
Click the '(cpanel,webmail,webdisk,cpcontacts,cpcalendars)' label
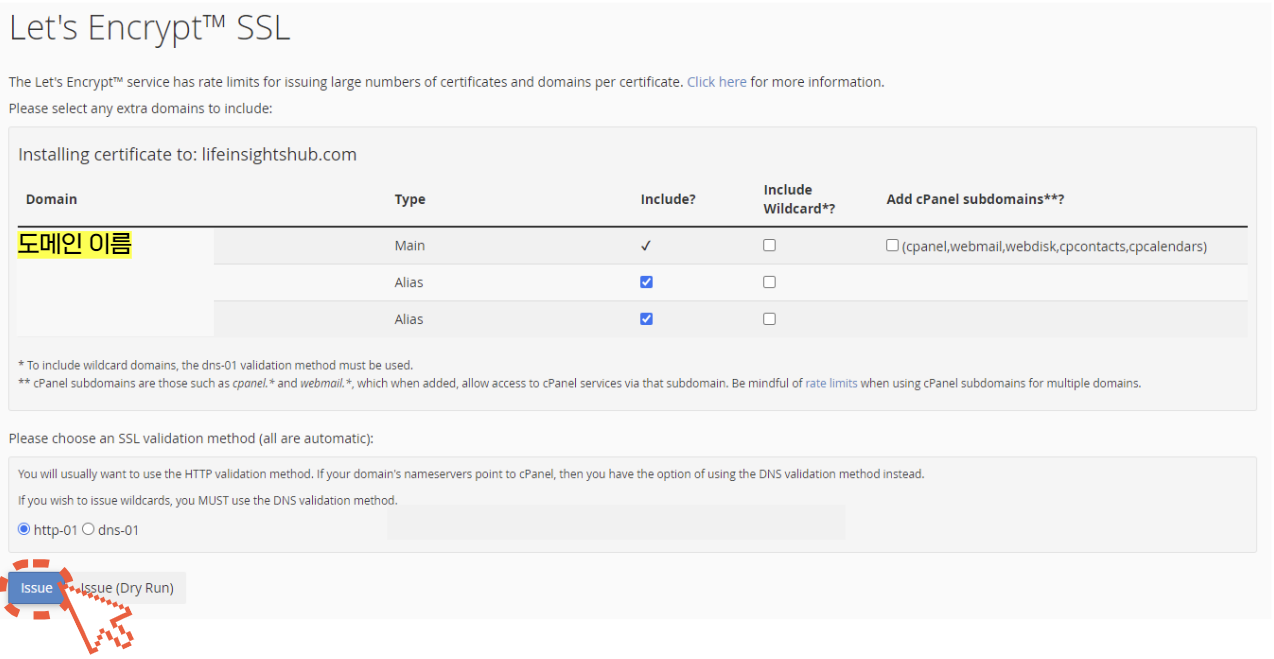[1054, 246]
